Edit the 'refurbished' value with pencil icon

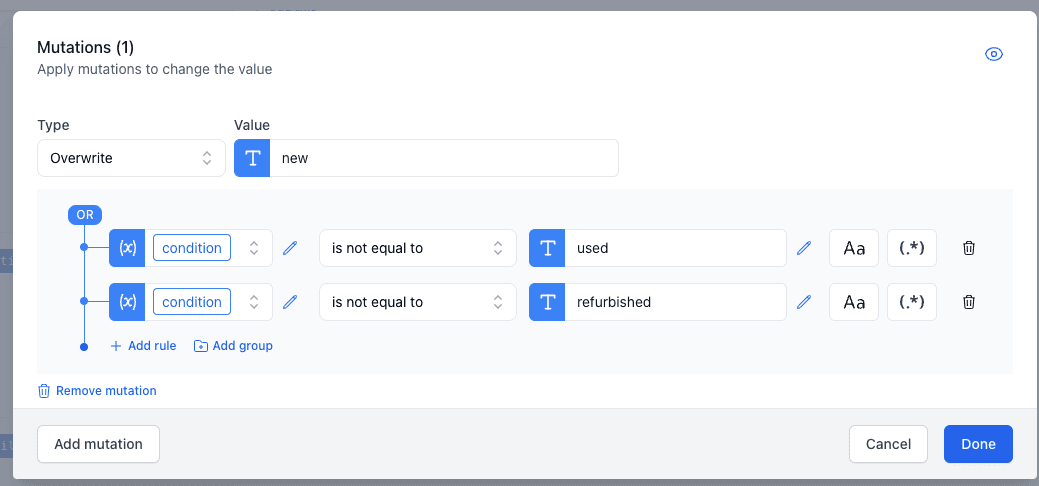(804, 302)
